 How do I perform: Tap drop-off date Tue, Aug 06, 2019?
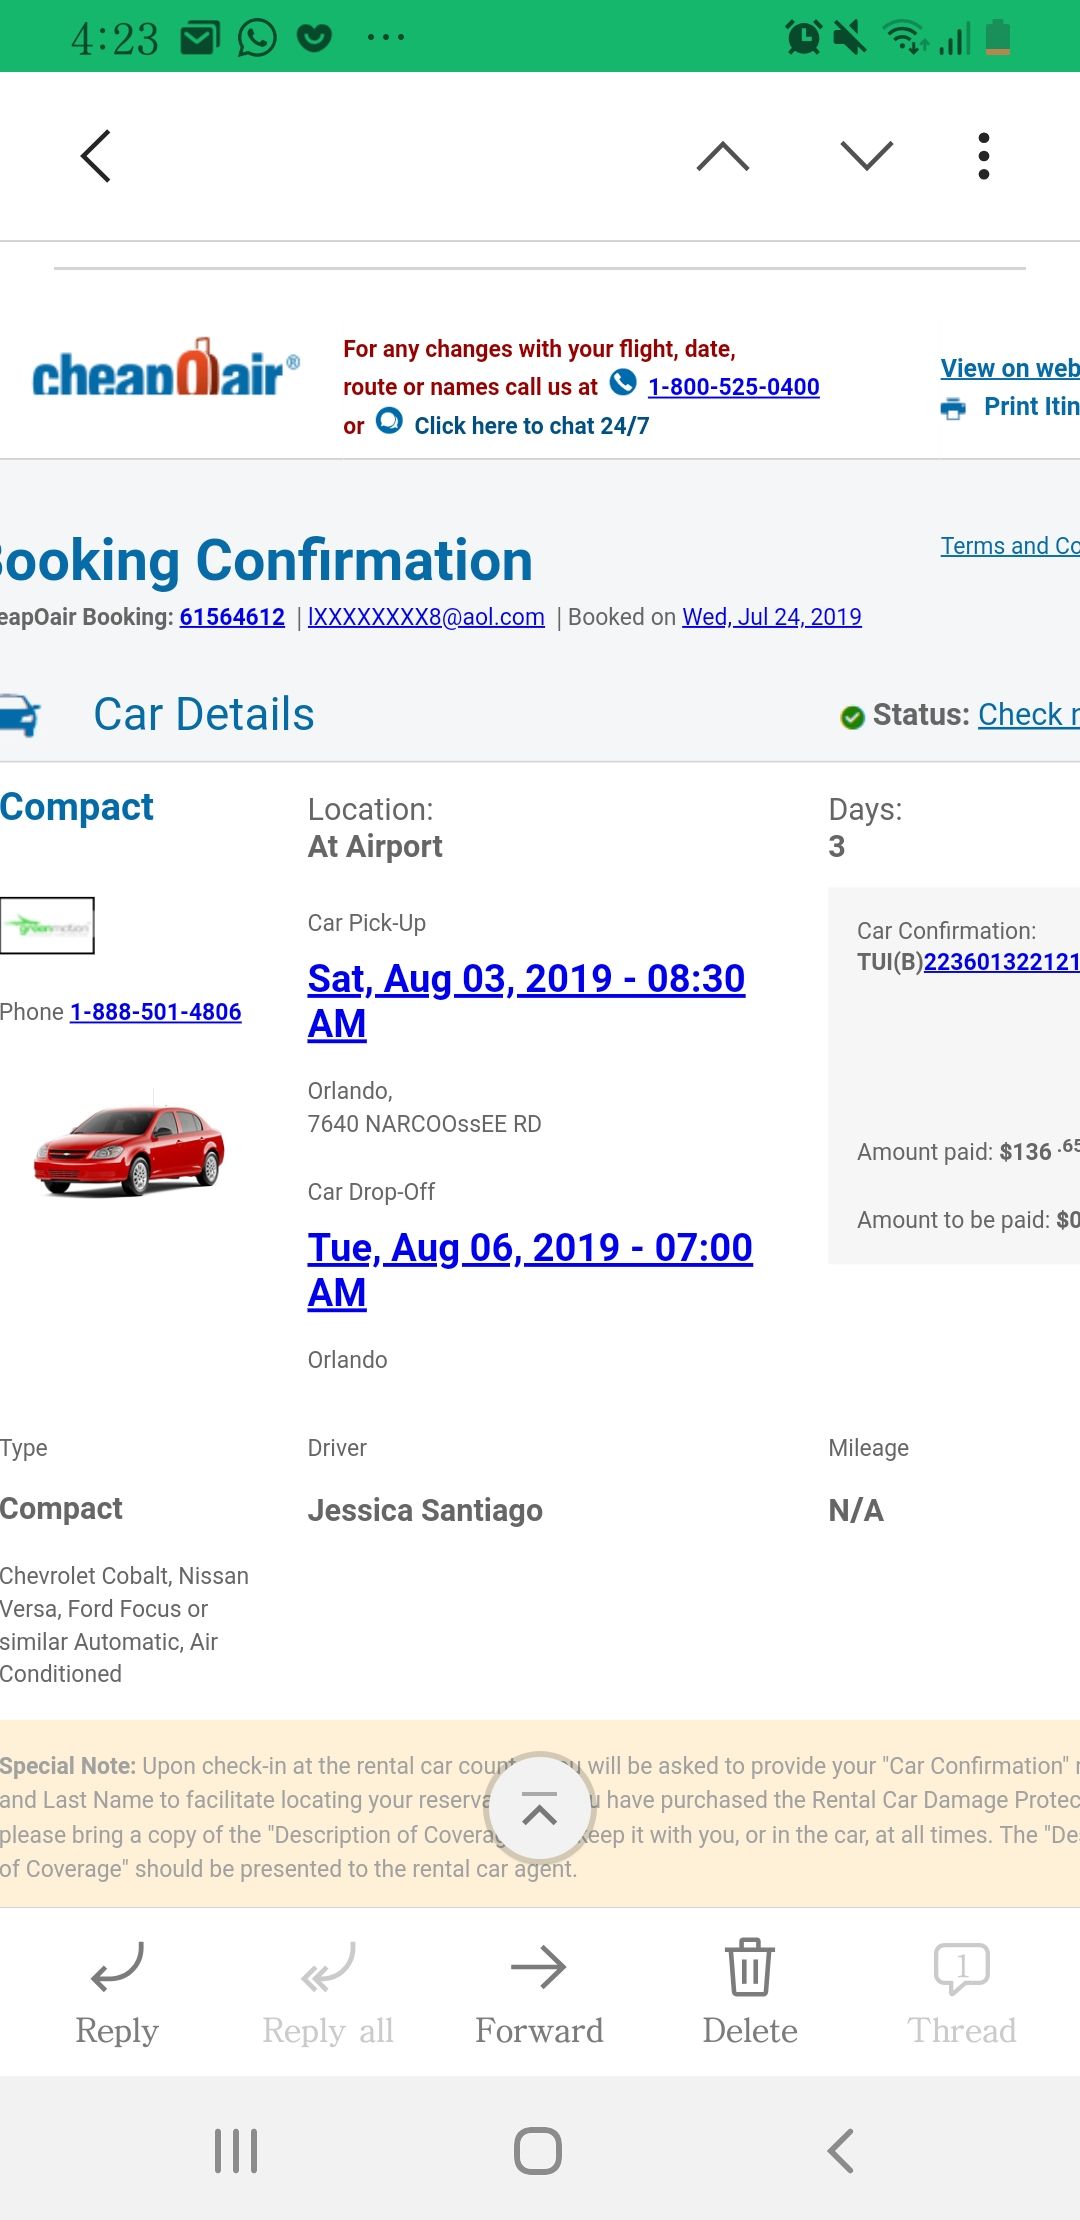pos(530,1270)
